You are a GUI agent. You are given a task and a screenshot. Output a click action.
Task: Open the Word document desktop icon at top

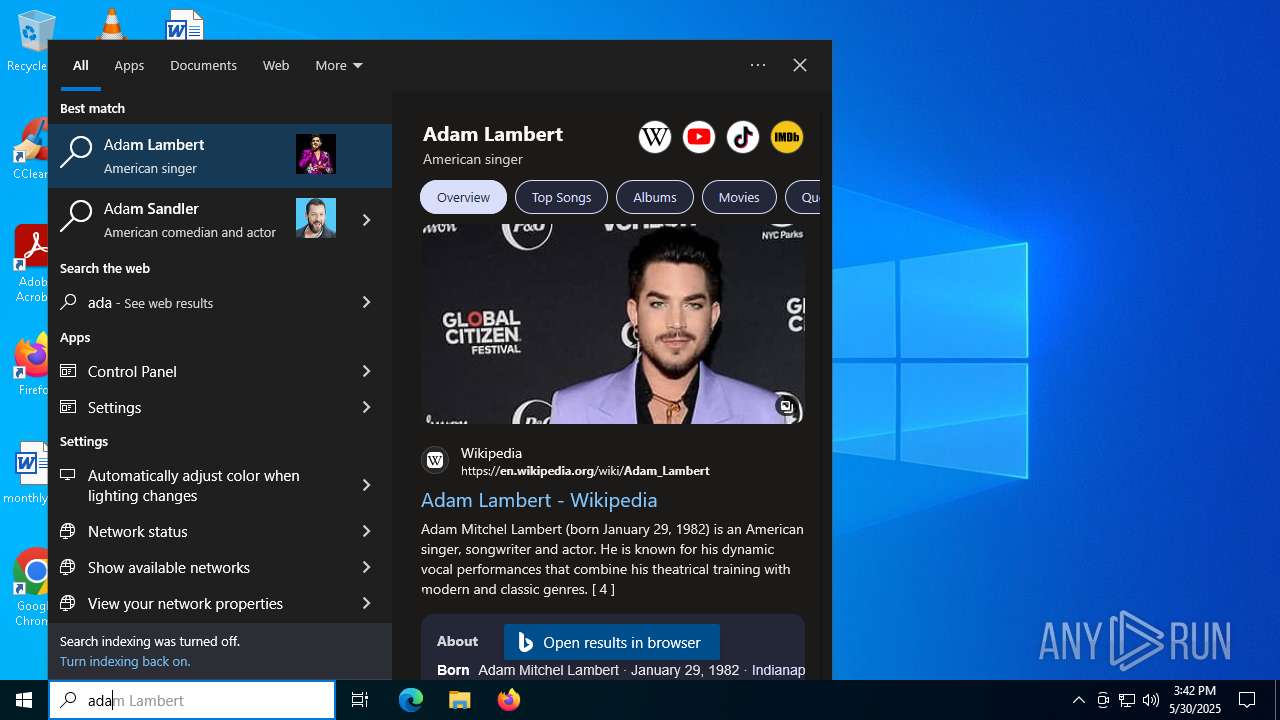[185, 25]
